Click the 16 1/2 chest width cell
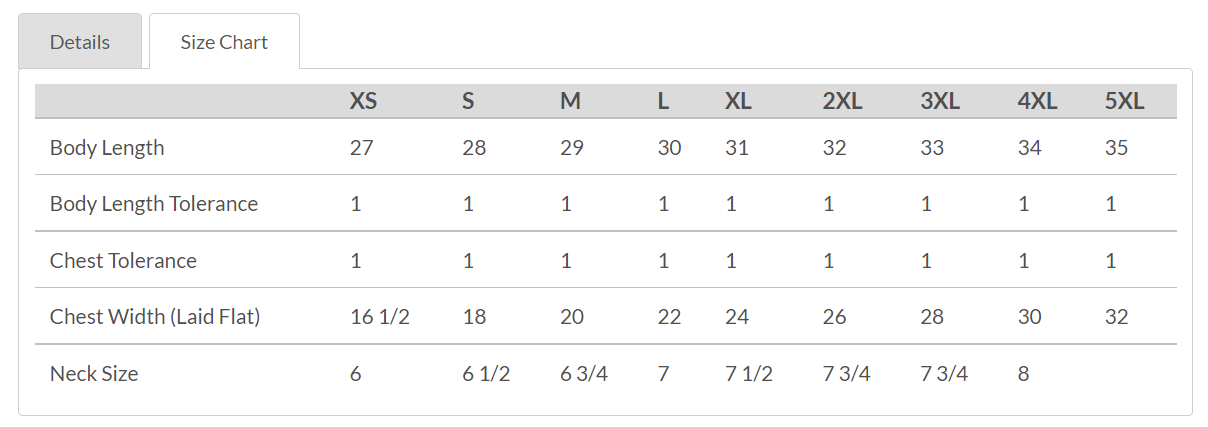 click(380, 317)
